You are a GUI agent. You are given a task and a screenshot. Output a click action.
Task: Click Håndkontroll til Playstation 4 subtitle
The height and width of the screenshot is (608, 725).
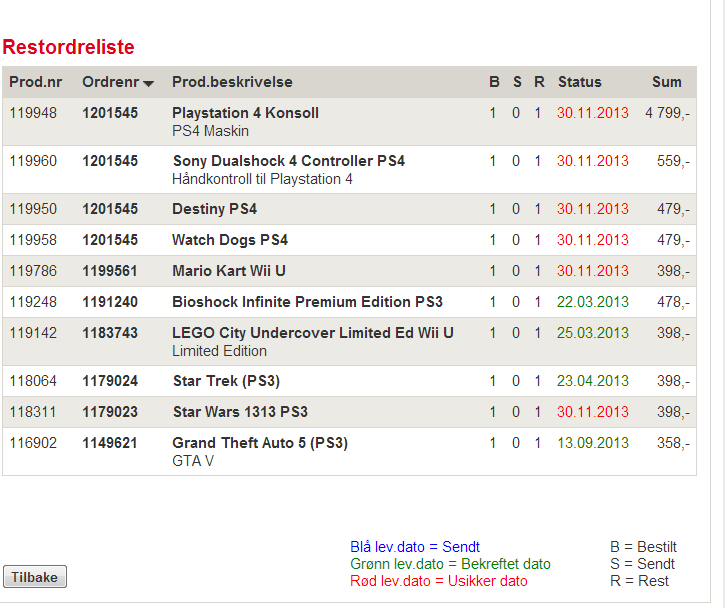click(262, 179)
